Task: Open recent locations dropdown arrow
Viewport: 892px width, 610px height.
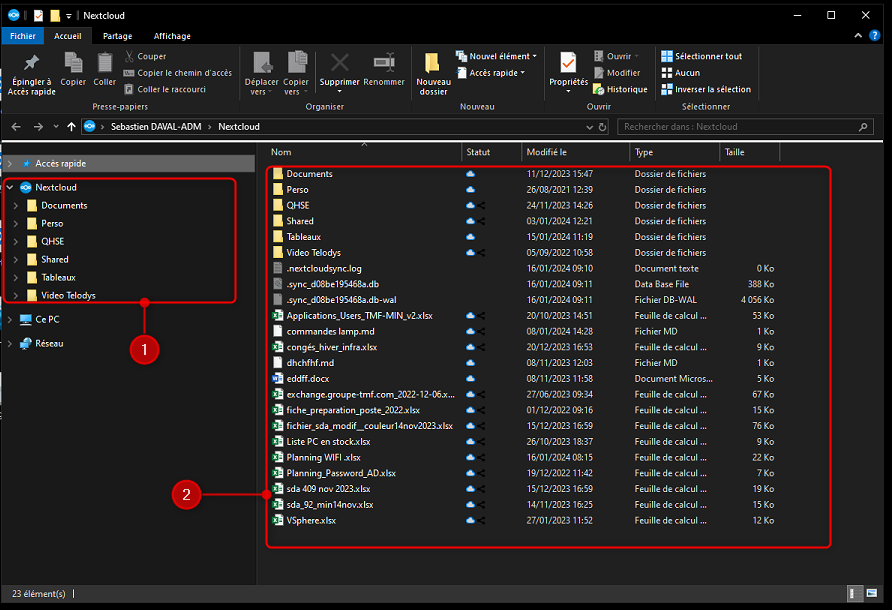Action: [x=56, y=127]
